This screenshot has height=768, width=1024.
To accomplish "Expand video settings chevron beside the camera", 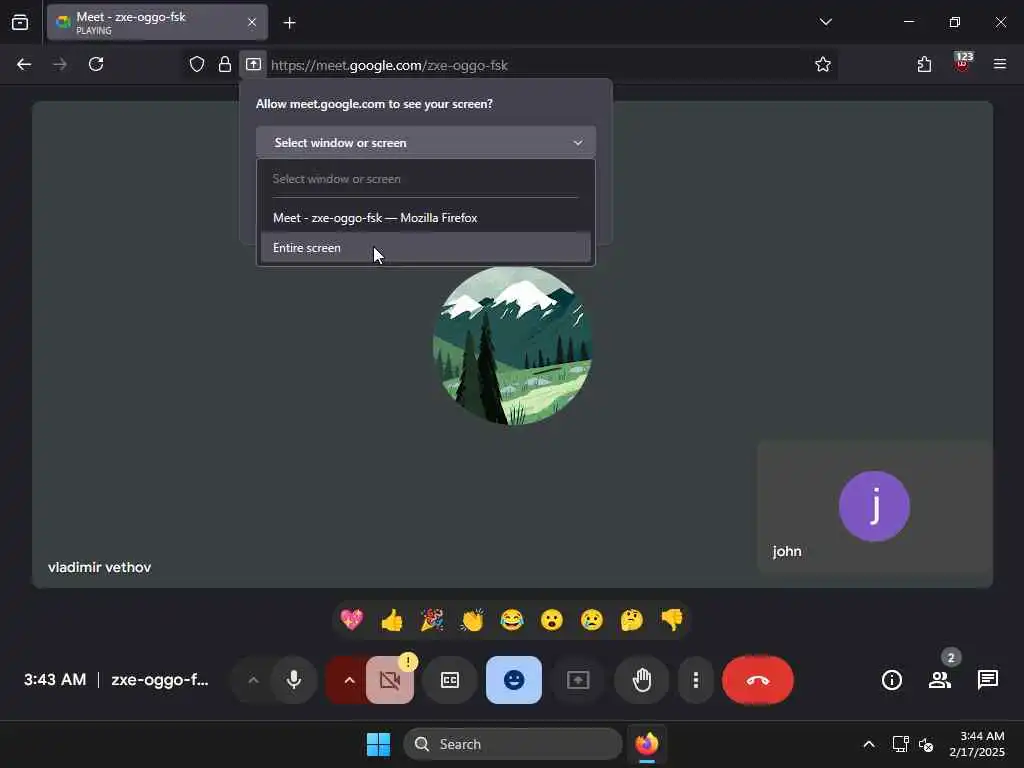I will click(349, 680).
